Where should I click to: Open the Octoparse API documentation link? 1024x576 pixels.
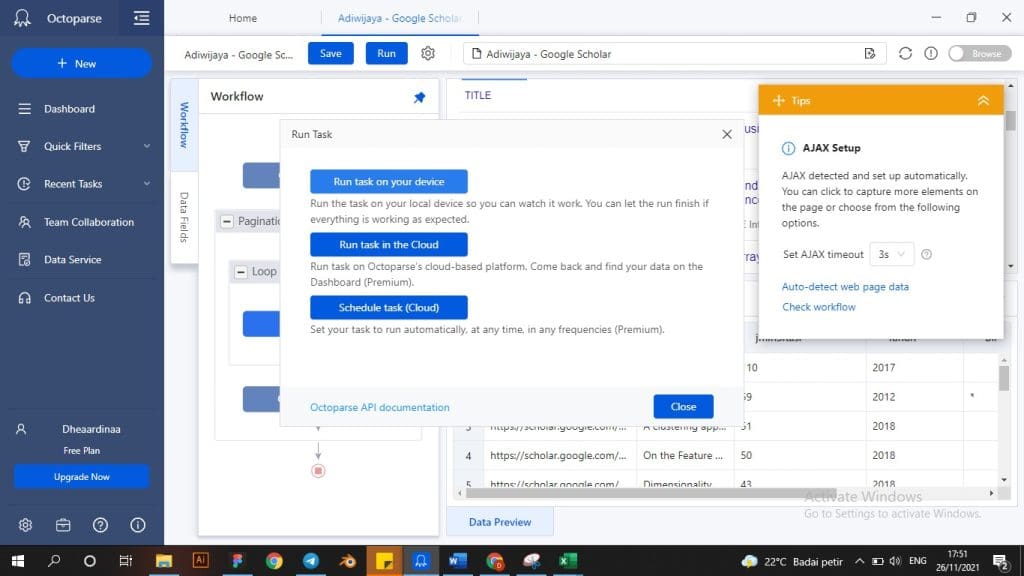(380, 407)
